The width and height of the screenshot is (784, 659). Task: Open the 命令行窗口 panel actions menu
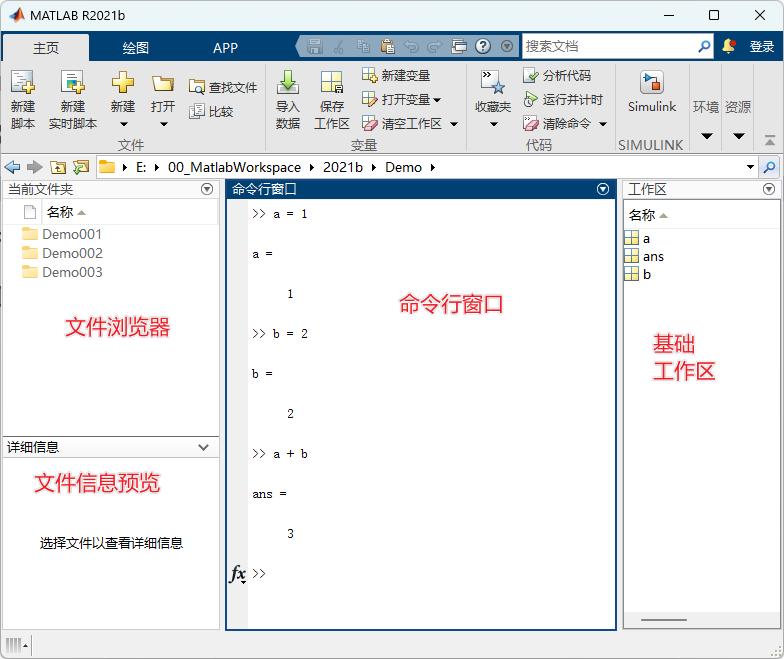[x=603, y=189]
